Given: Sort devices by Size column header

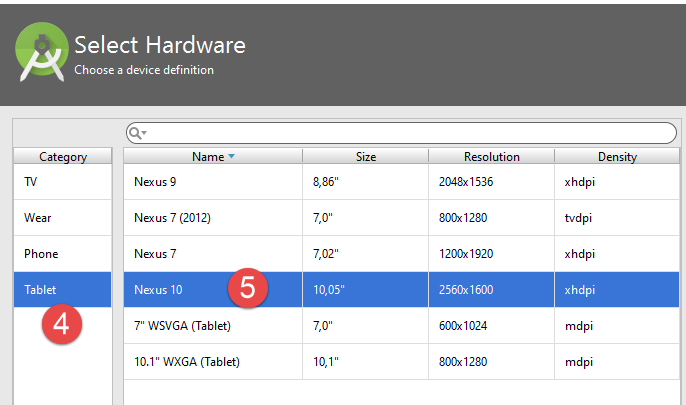Looking at the screenshot, I should click(x=366, y=157).
